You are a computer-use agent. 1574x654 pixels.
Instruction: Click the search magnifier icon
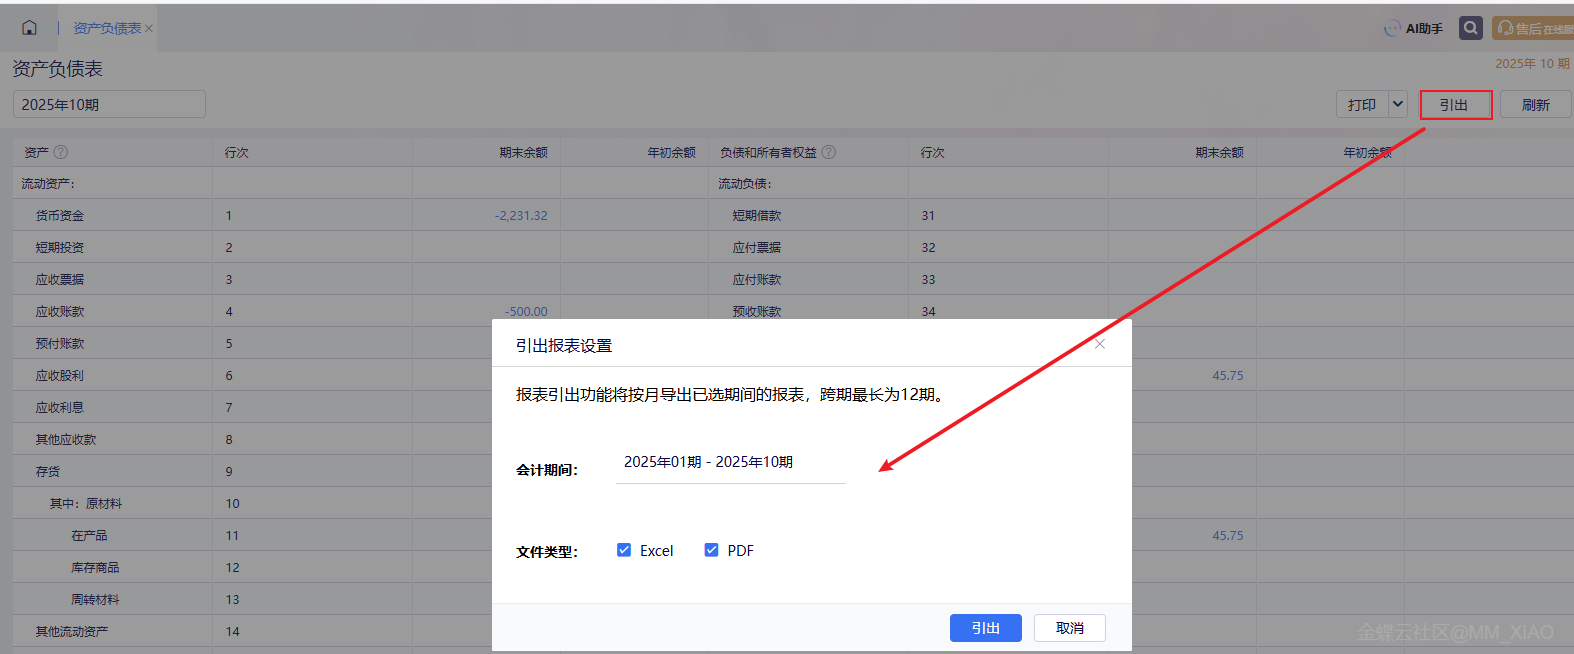click(x=1470, y=28)
